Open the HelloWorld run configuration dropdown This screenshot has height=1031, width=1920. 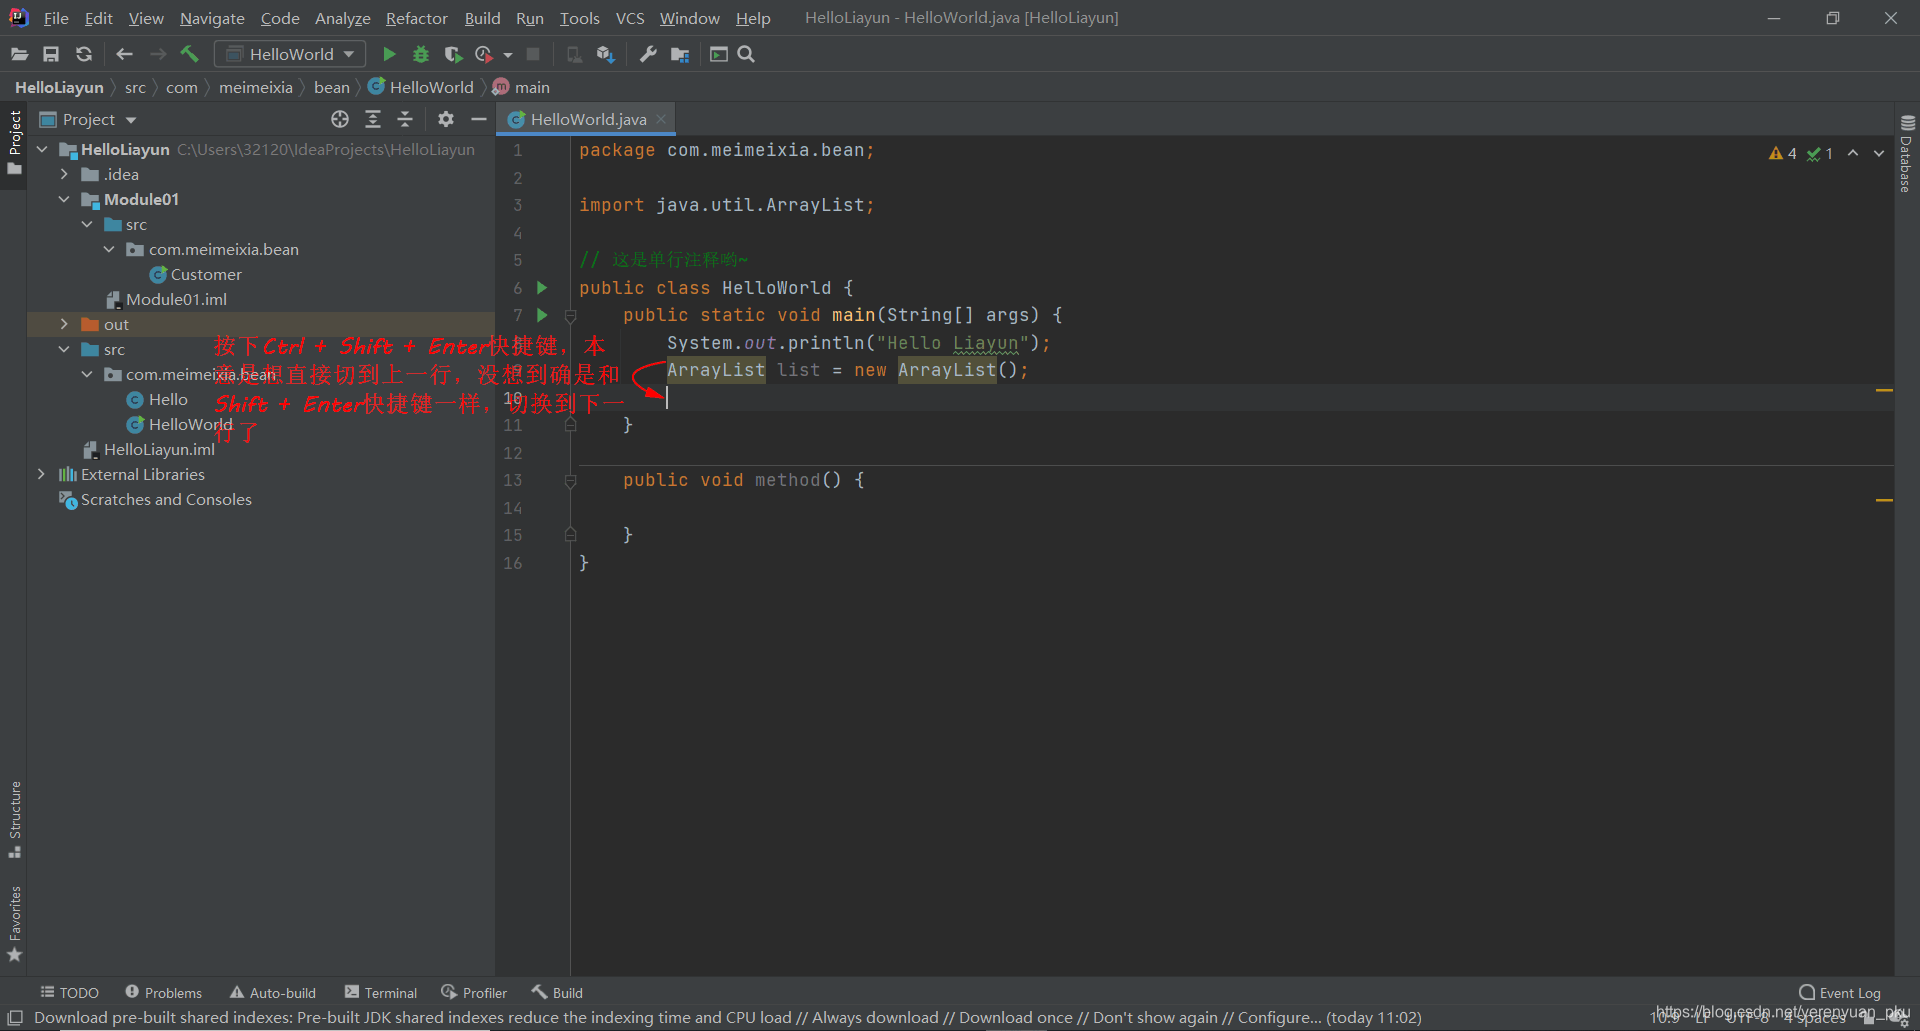(x=291, y=54)
